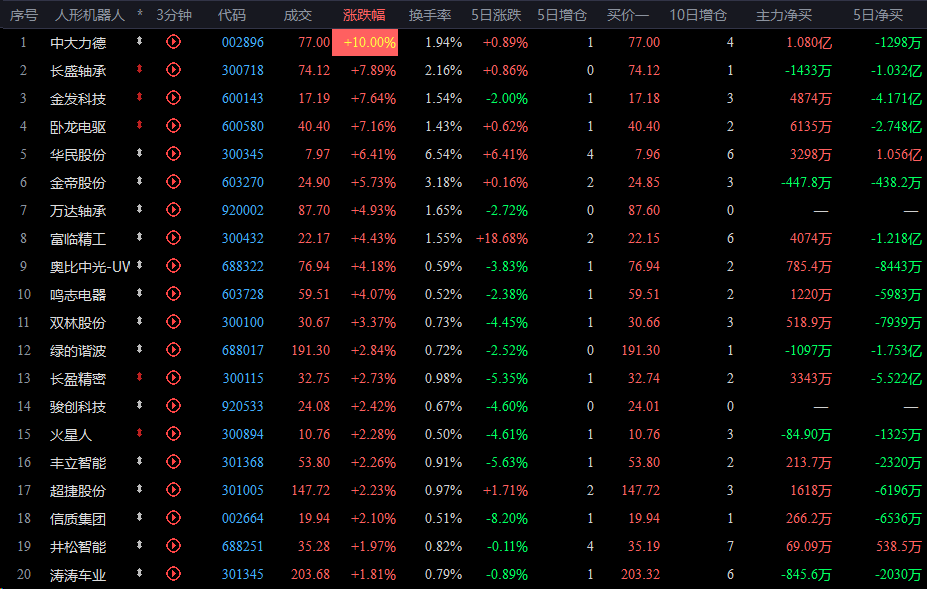
Task: Click the 3分钟 play icon for 中大力德
Action: [173, 42]
